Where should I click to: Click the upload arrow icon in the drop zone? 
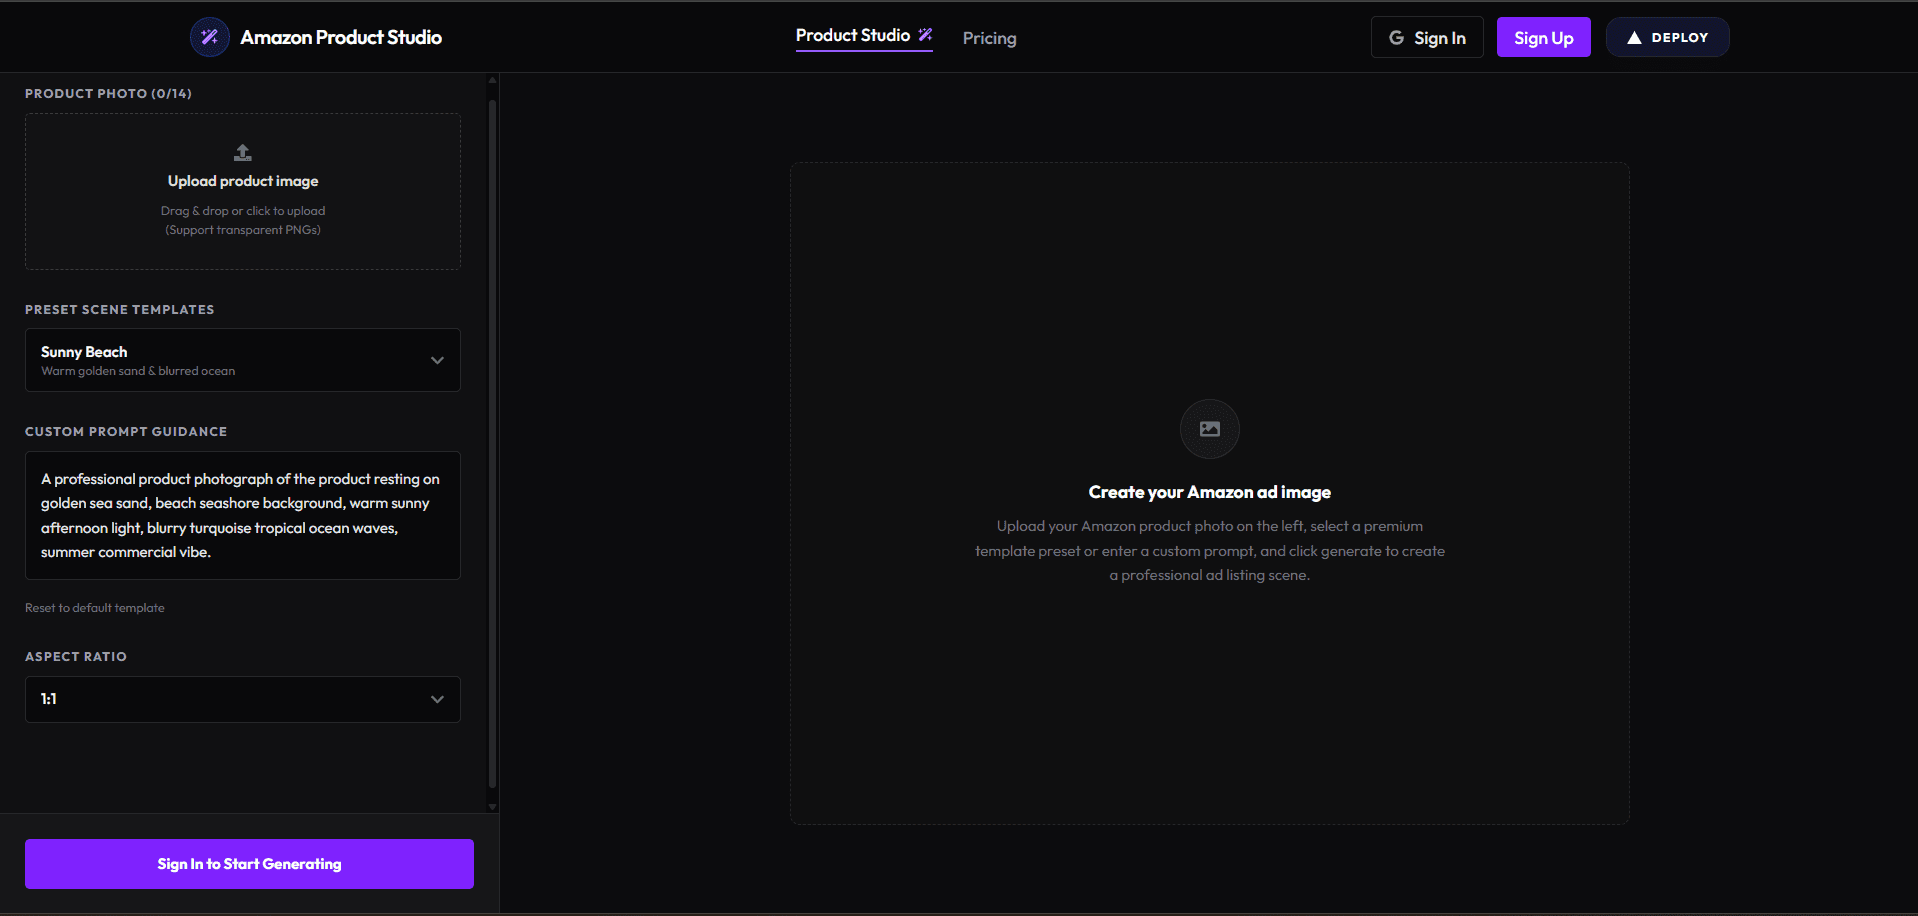pos(243,152)
